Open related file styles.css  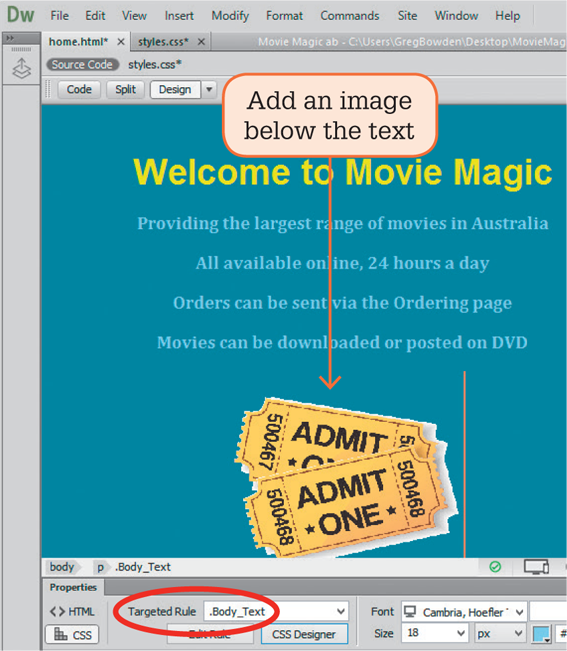(154, 65)
